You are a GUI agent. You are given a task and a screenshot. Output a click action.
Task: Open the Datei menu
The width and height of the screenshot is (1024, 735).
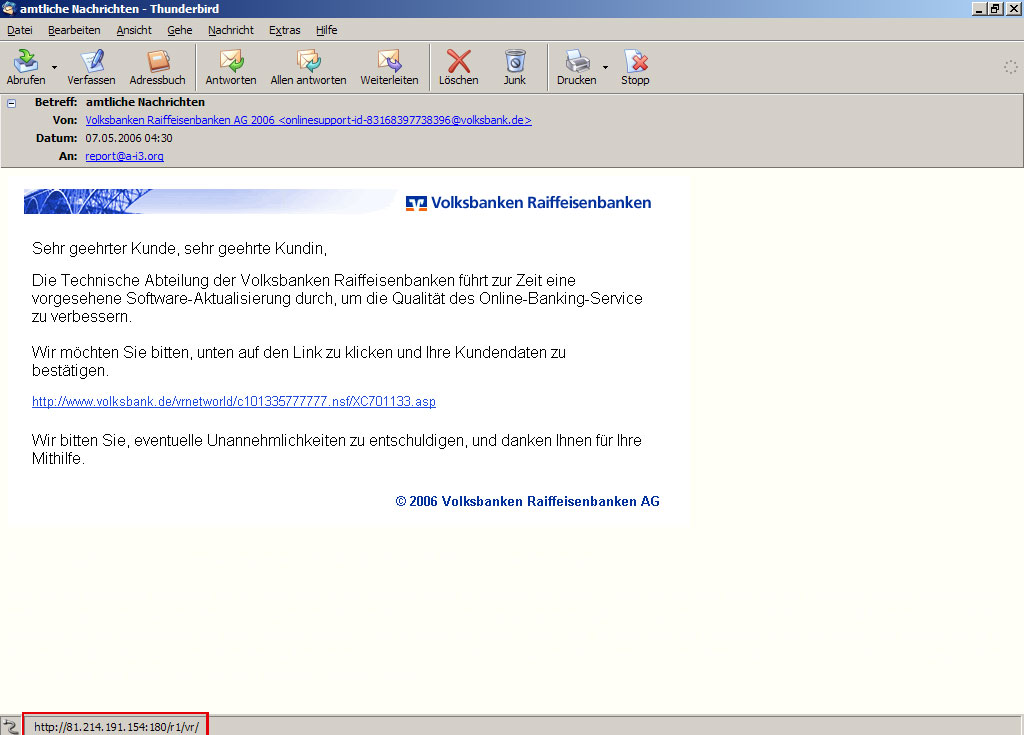[20, 30]
